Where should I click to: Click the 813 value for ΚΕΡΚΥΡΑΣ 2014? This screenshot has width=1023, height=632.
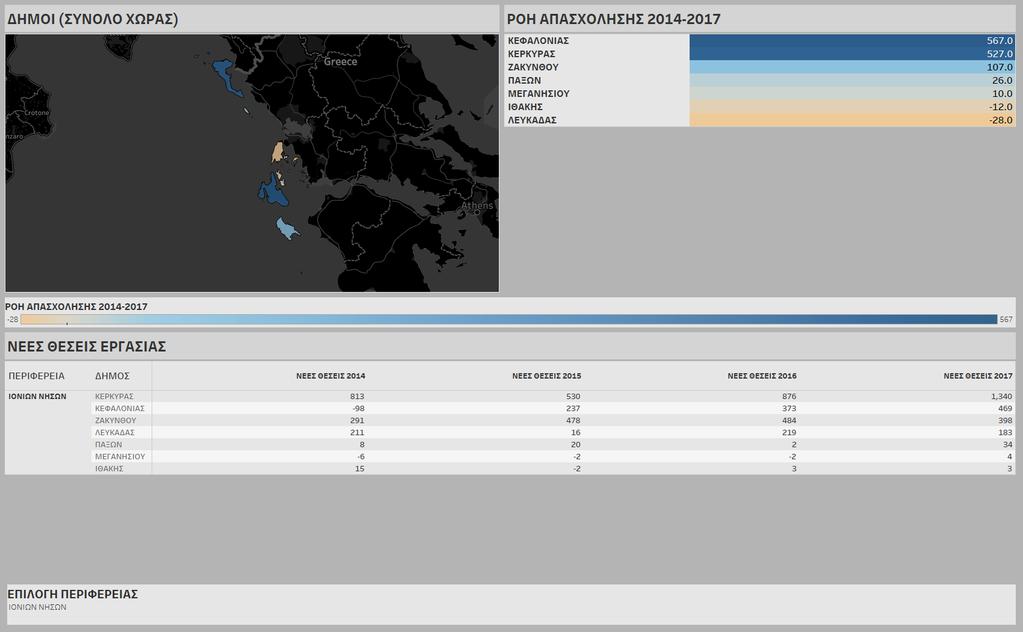pyautogui.click(x=357, y=396)
